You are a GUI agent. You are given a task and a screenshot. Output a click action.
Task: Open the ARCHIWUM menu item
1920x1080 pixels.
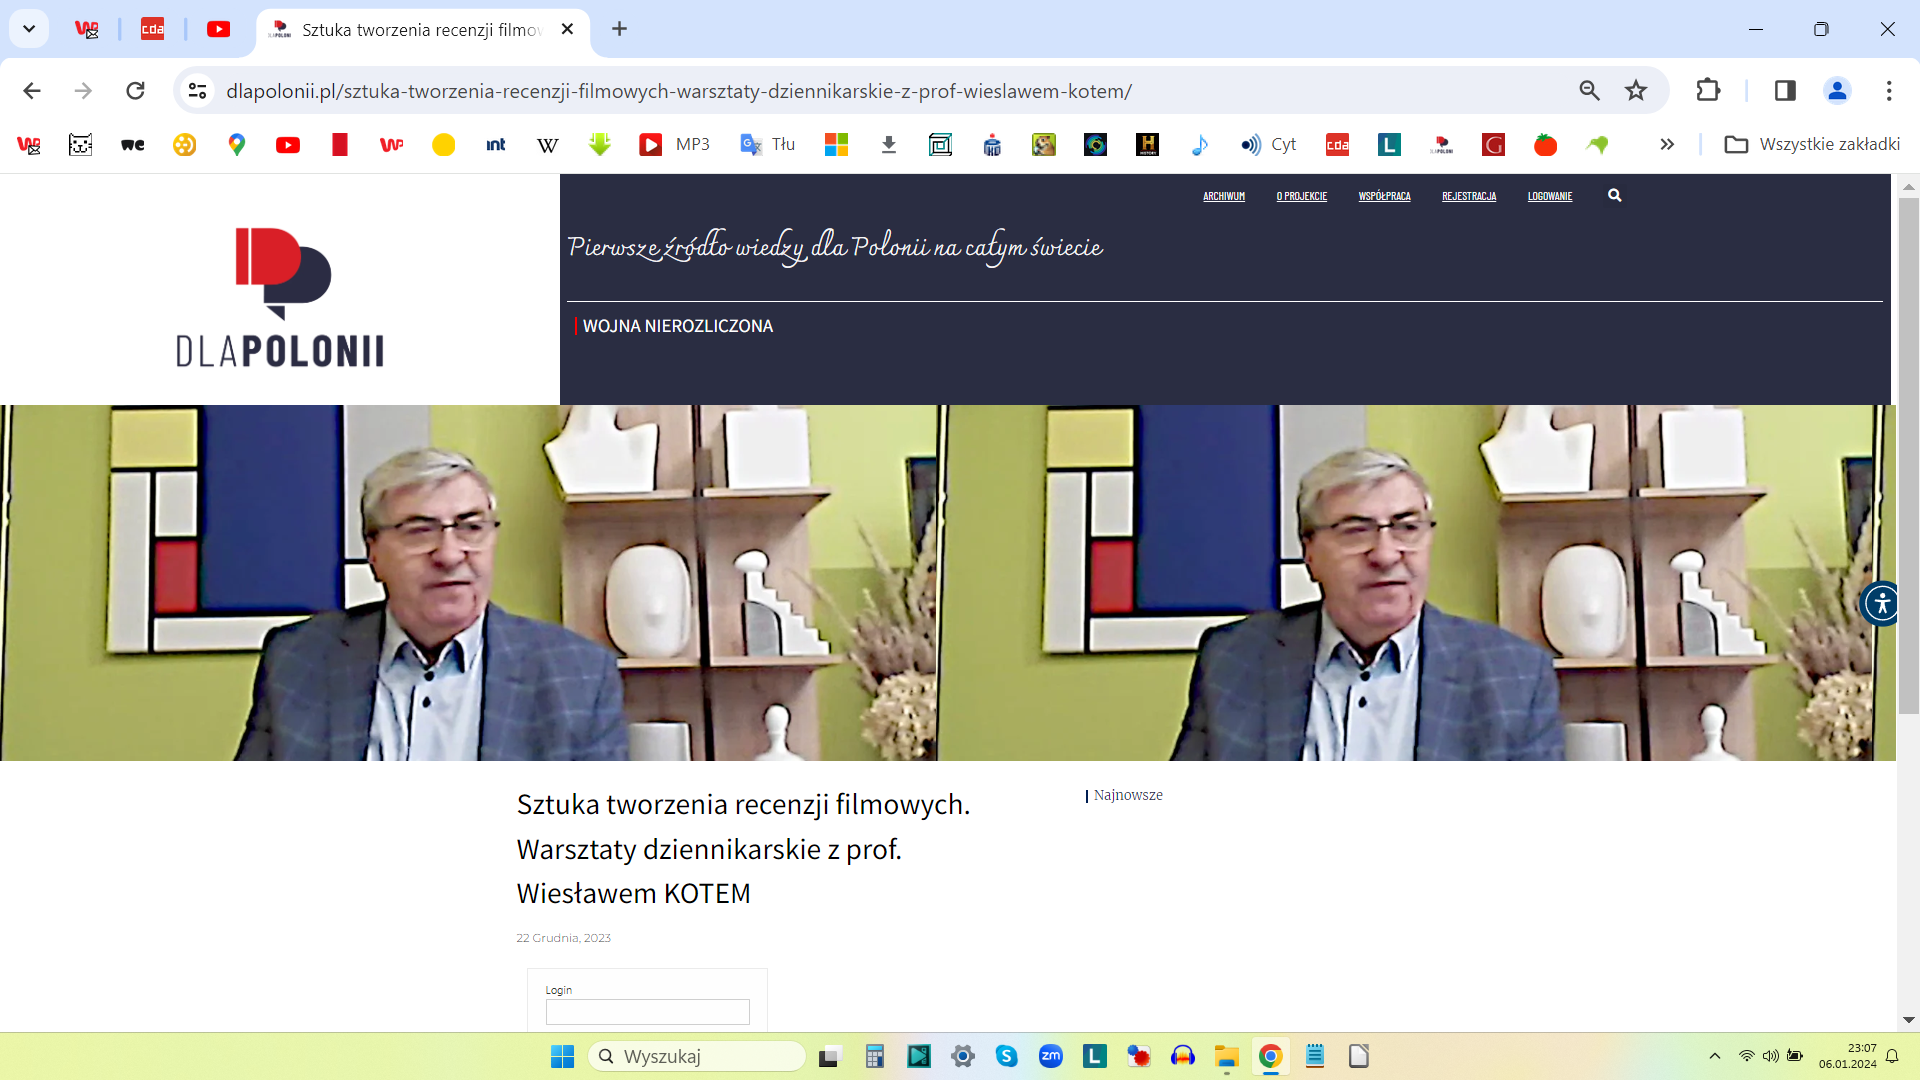1223,197
